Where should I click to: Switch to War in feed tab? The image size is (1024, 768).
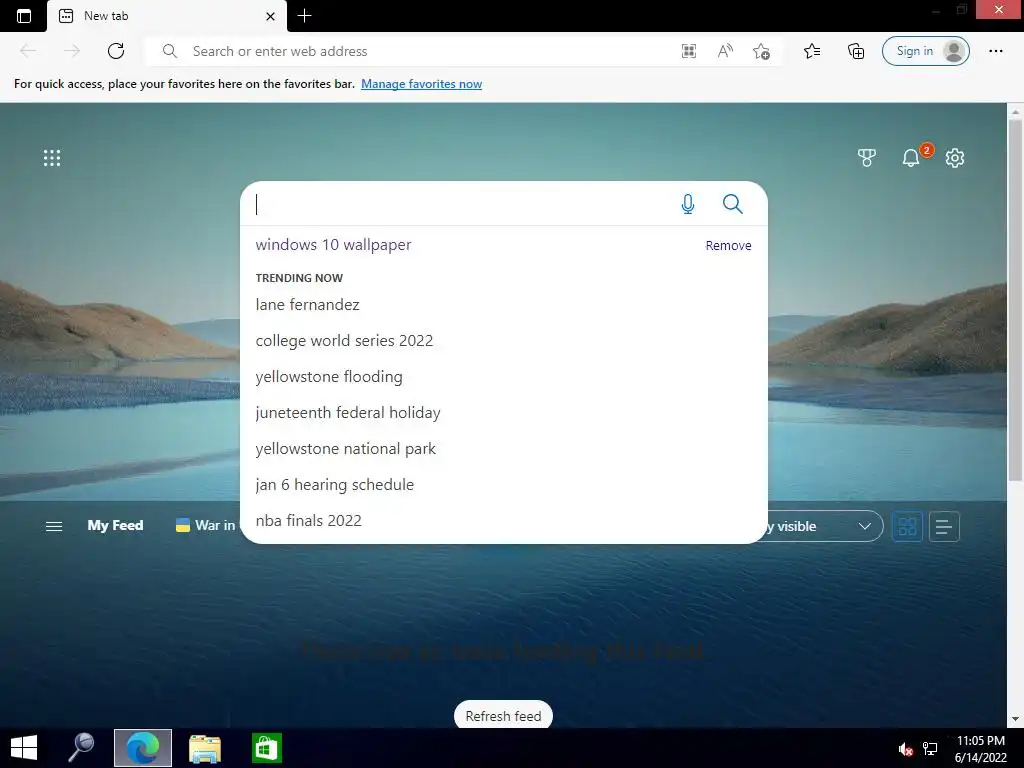[206, 526]
